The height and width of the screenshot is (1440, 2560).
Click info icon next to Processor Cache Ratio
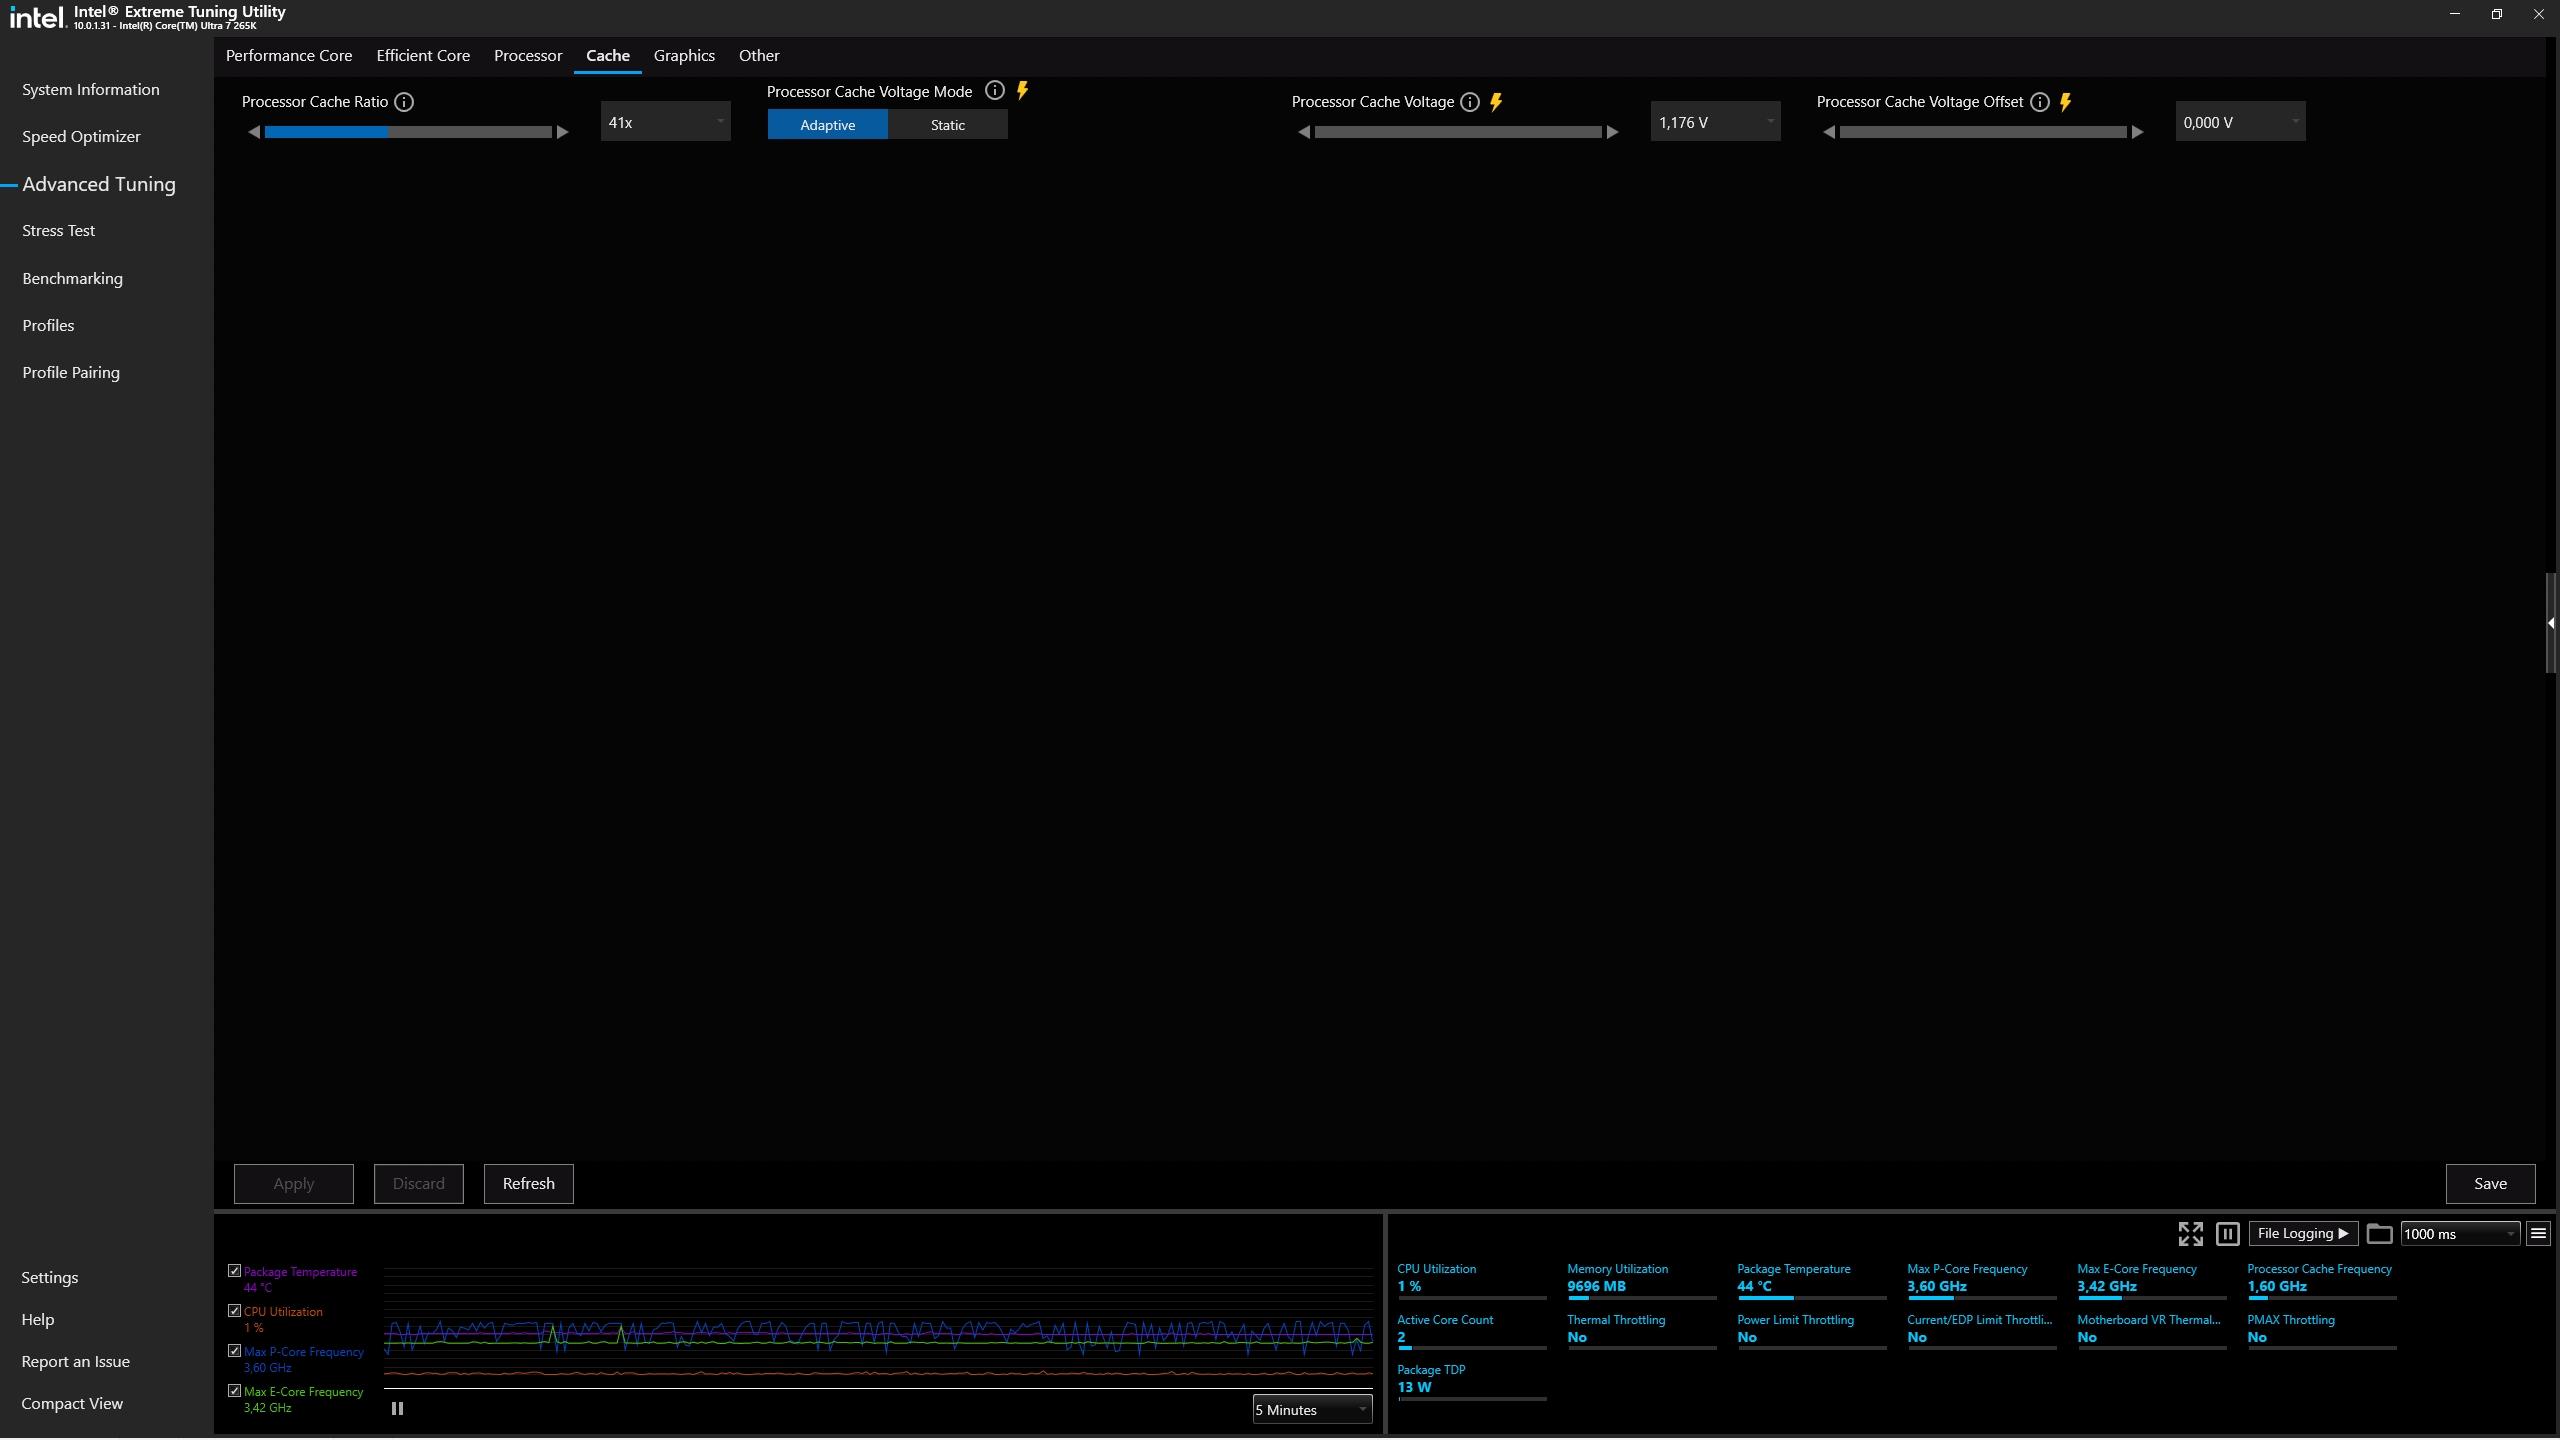pos(404,102)
